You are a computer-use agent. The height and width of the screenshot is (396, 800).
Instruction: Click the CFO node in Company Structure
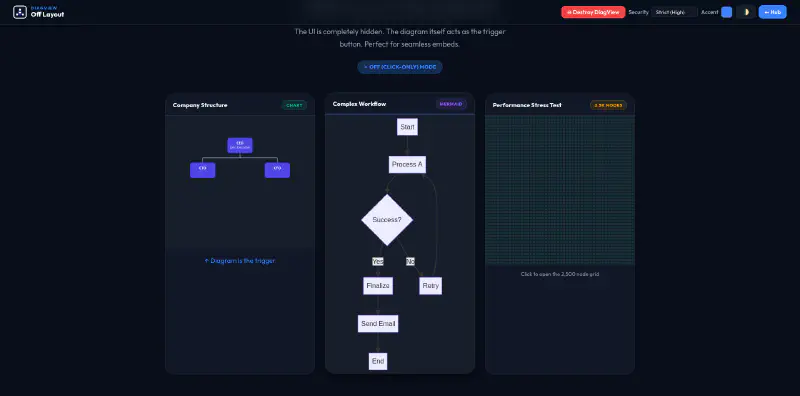[x=277, y=170]
